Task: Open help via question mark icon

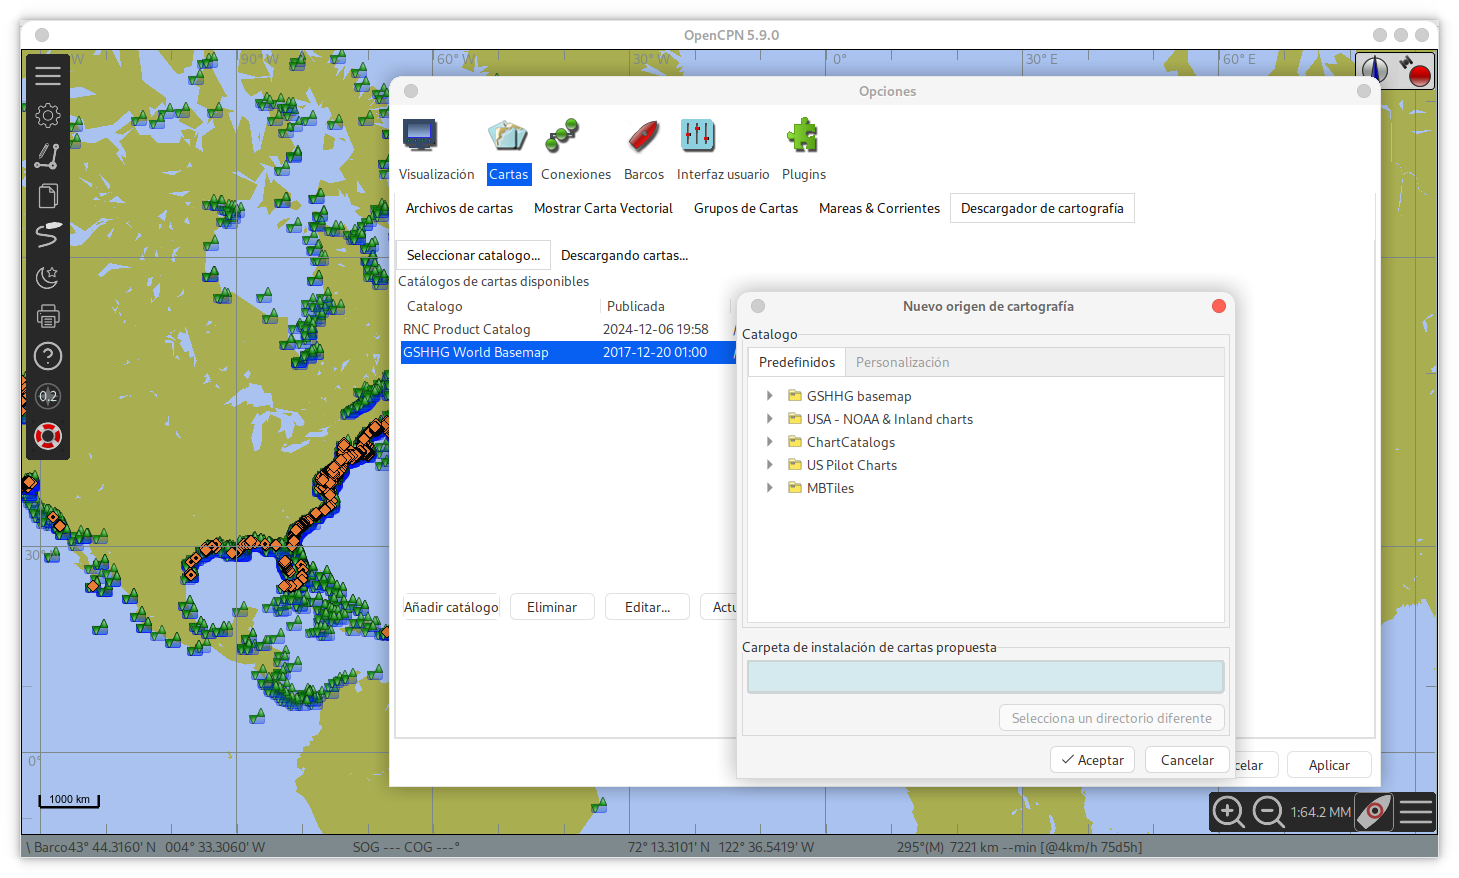Action: (48, 356)
